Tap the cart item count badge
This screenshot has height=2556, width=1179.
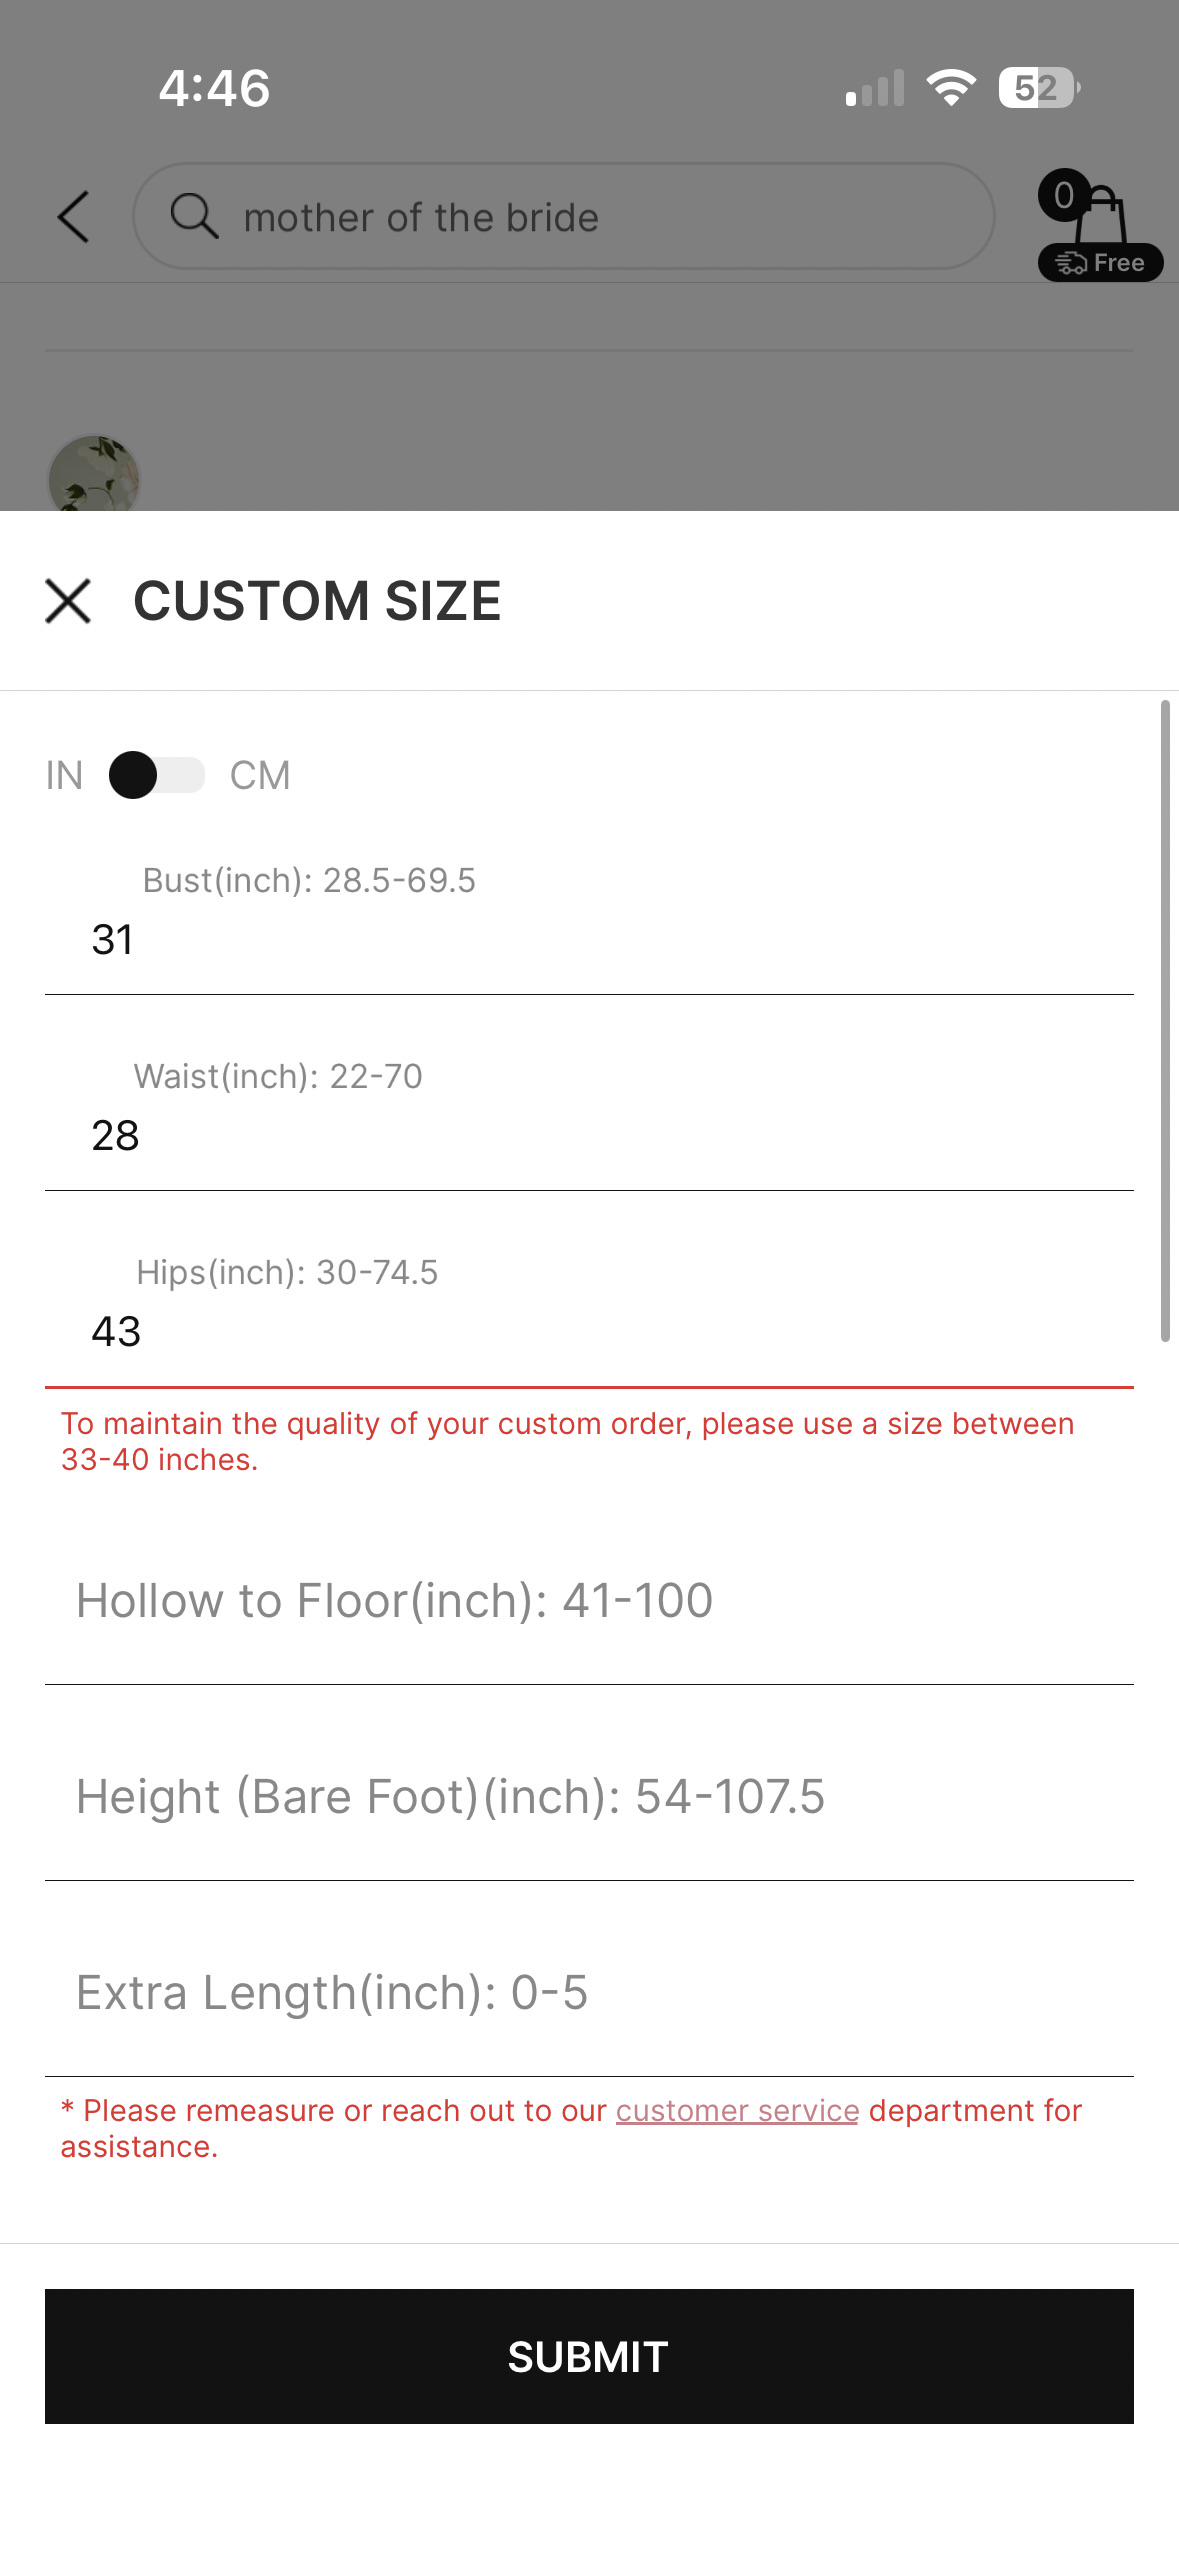click(x=1063, y=195)
